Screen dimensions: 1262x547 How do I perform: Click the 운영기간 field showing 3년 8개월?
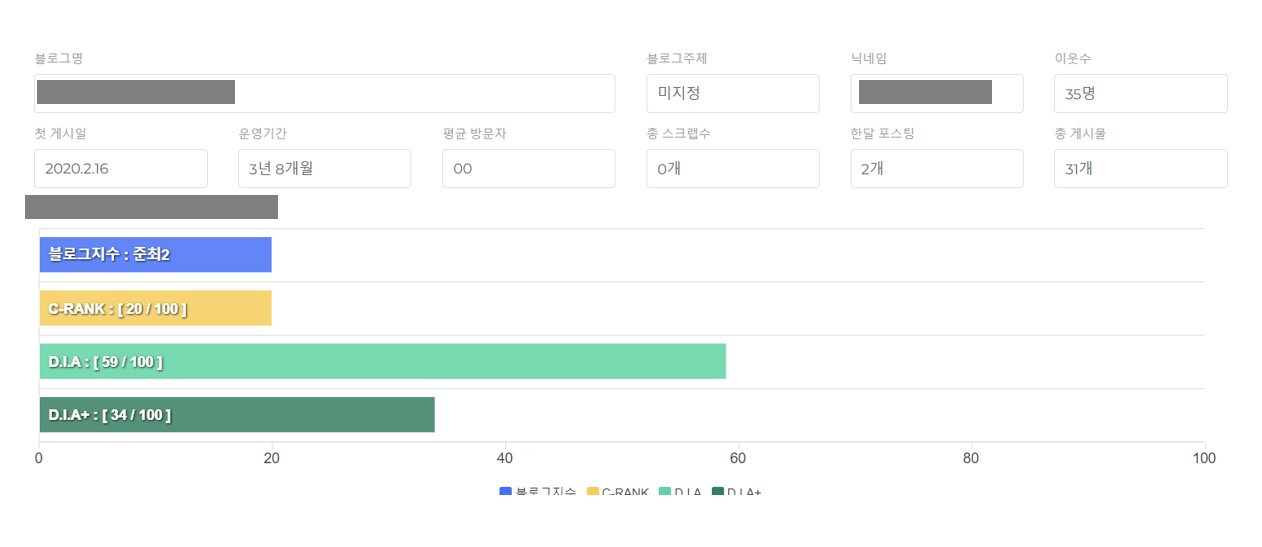pyautogui.click(x=325, y=168)
